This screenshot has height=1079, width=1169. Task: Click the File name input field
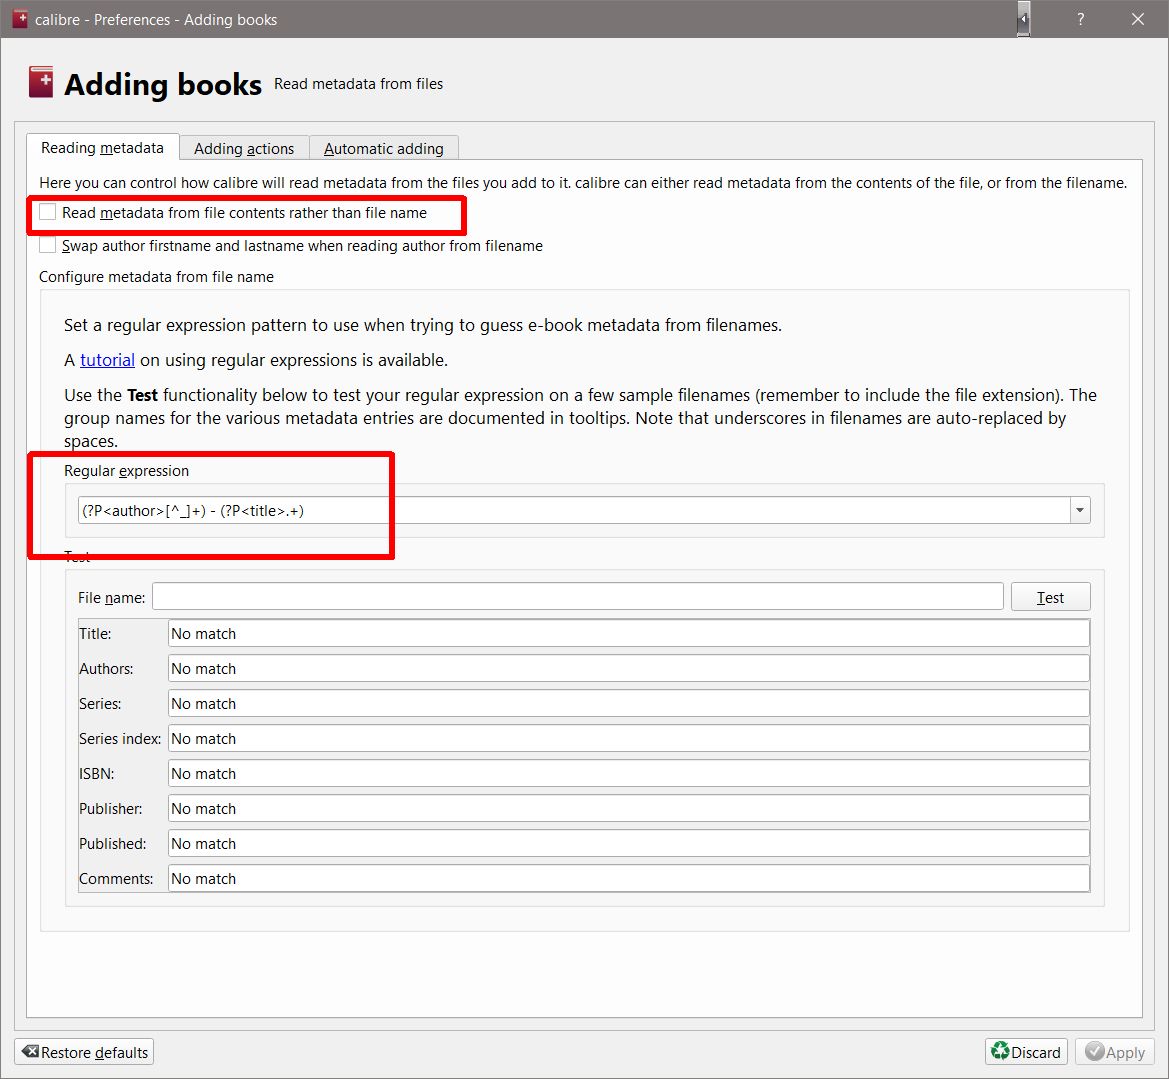[x=578, y=597]
